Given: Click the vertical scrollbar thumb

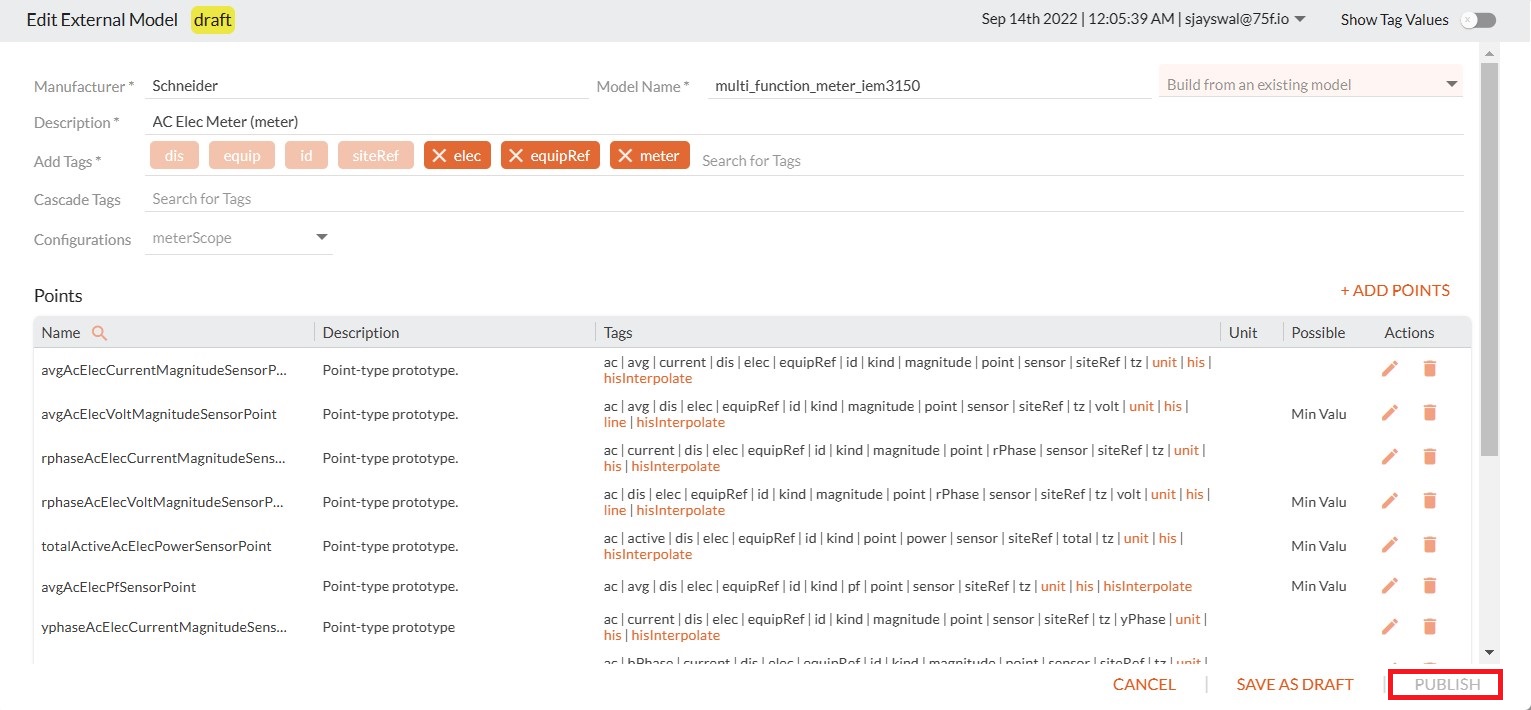Looking at the screenshot, I should [x=1489, y=260].
